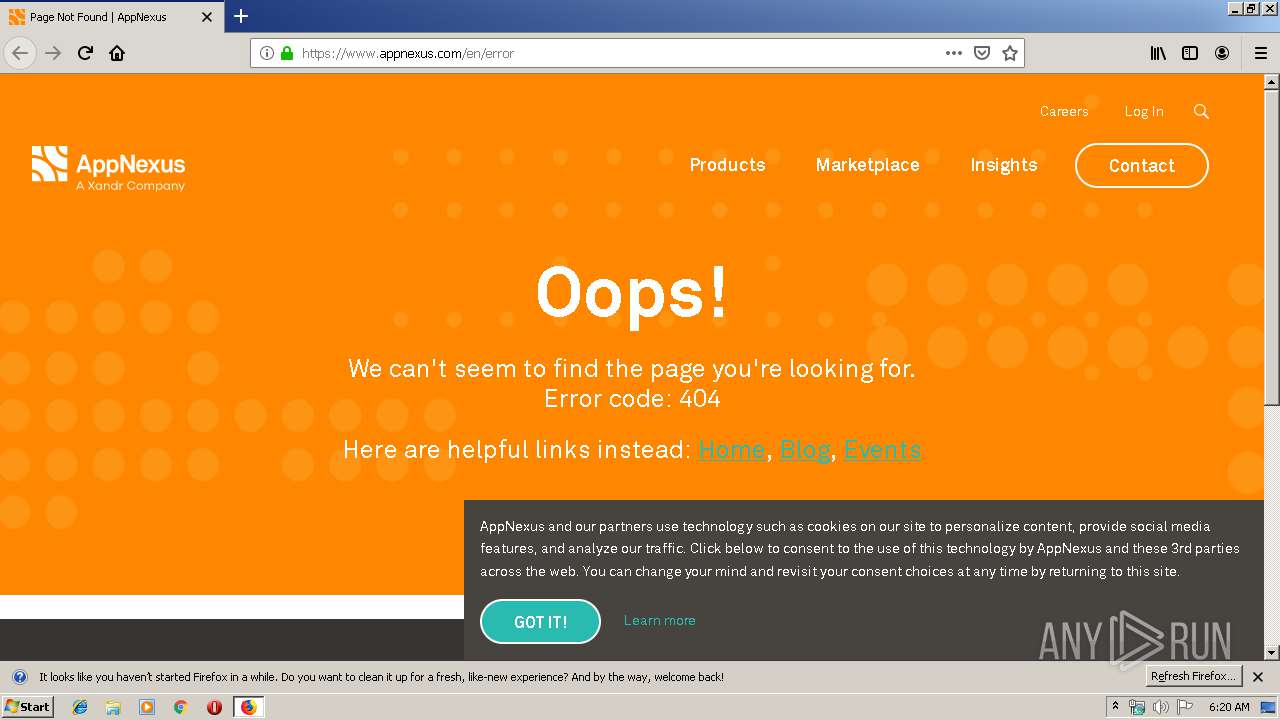The width and height of the screenshot is (1280, 720).
Task: Click the green padlock security icon
Action: coord(287,53)
